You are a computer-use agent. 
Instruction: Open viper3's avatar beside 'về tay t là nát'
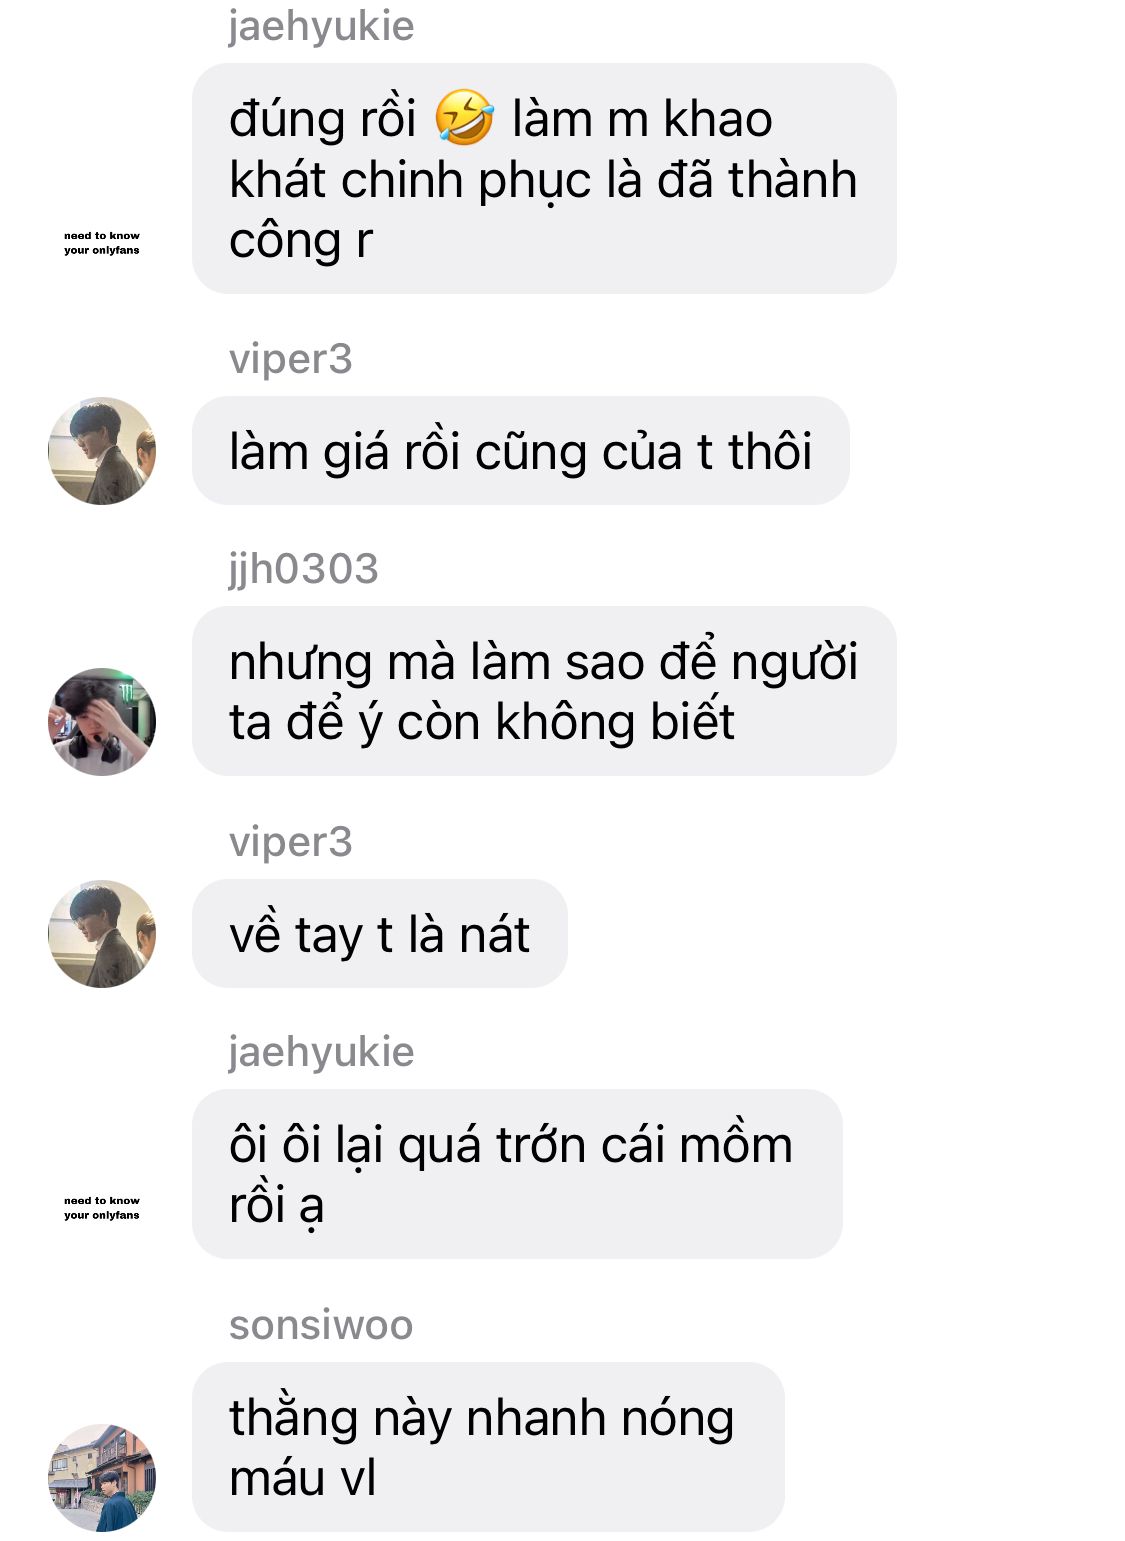point(102,934)
